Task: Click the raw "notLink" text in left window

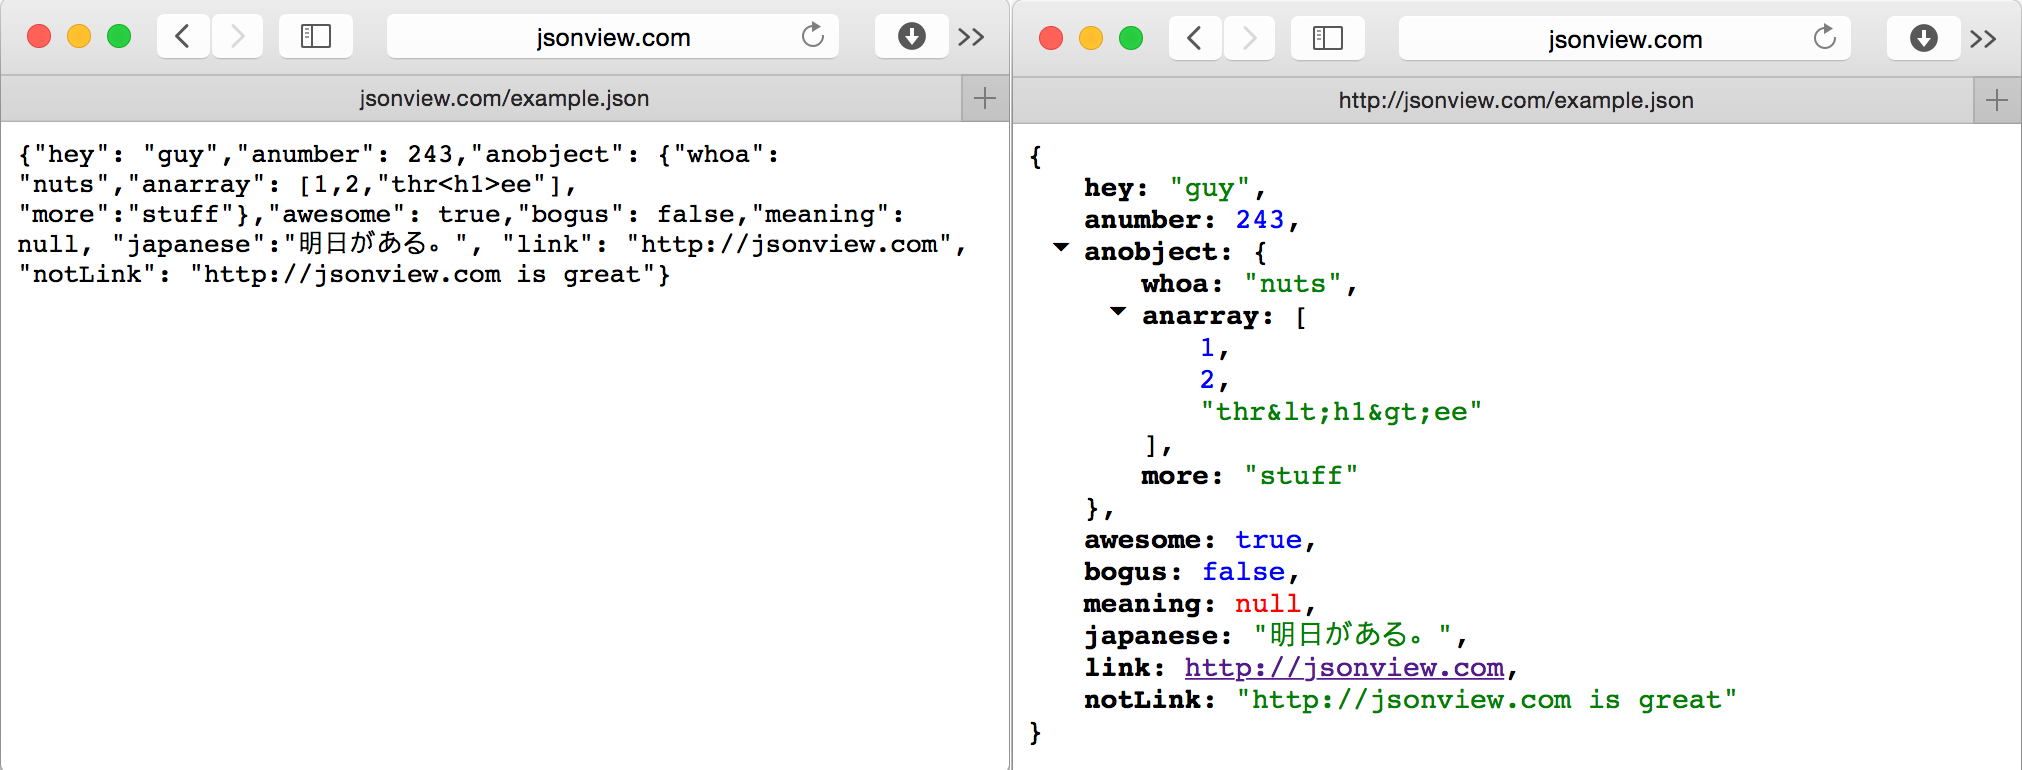Action: pos(87,274)
